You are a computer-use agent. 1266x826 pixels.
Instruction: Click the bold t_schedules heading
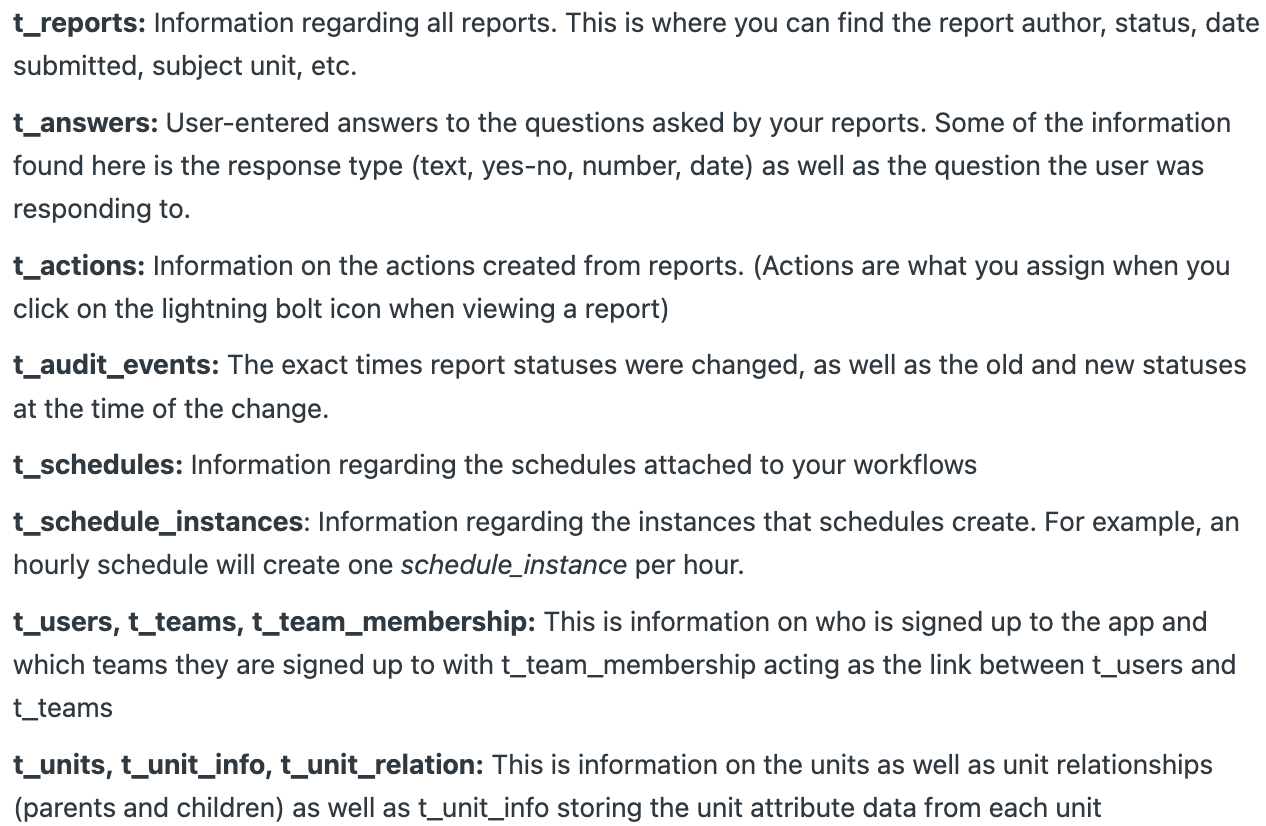[x=97, y=465]
